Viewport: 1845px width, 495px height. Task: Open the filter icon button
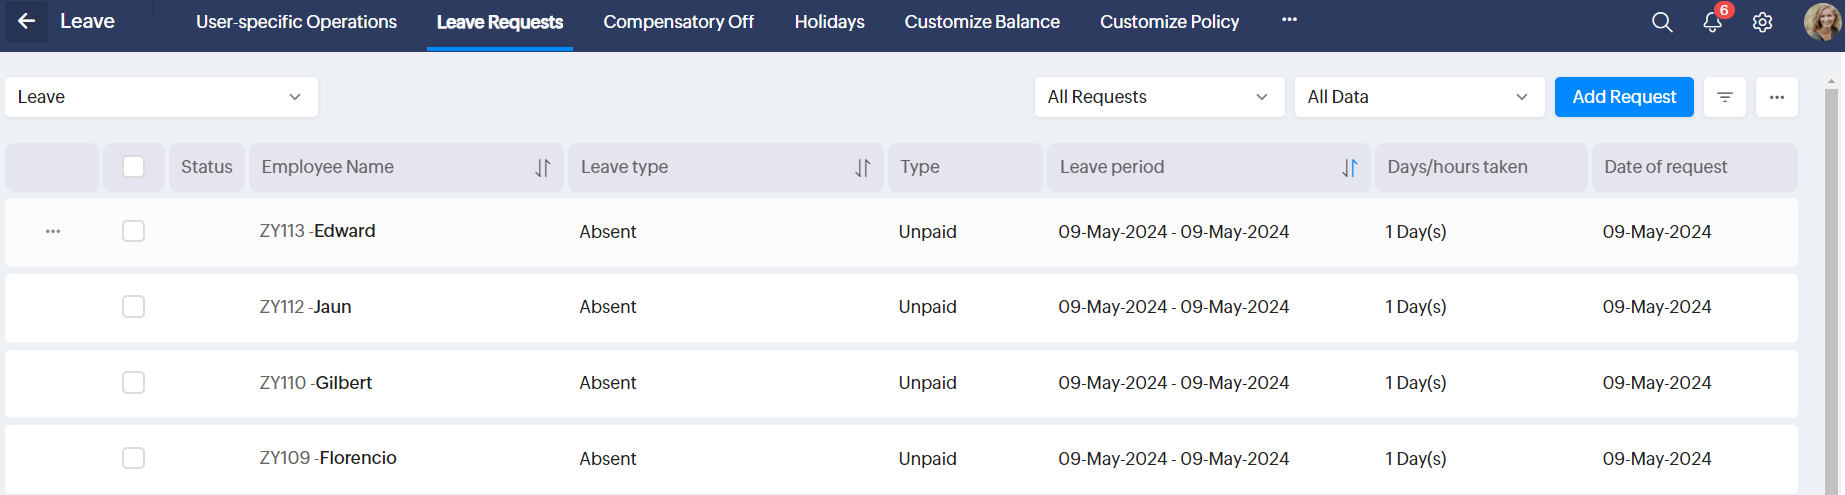click(1725, 97)
